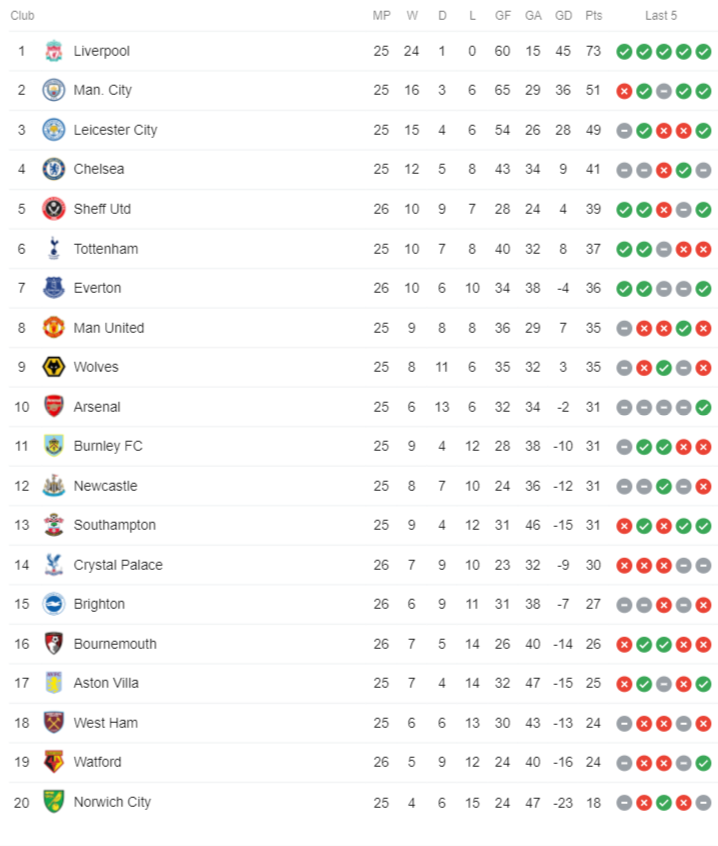718x846 pixels.
Task: Click Watford's green win result icon
Action: [x=703, y=763]
